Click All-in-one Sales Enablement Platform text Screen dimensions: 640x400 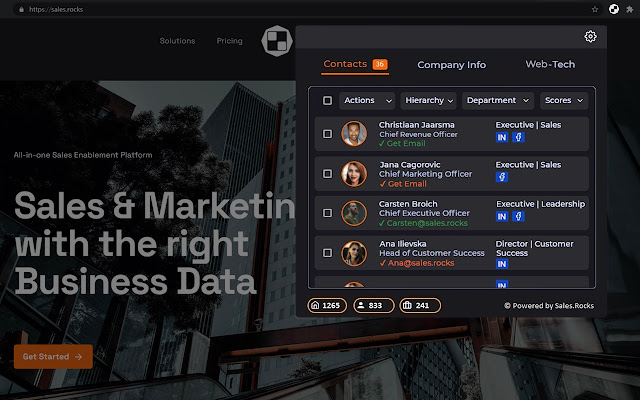click(x=83, y=155)
